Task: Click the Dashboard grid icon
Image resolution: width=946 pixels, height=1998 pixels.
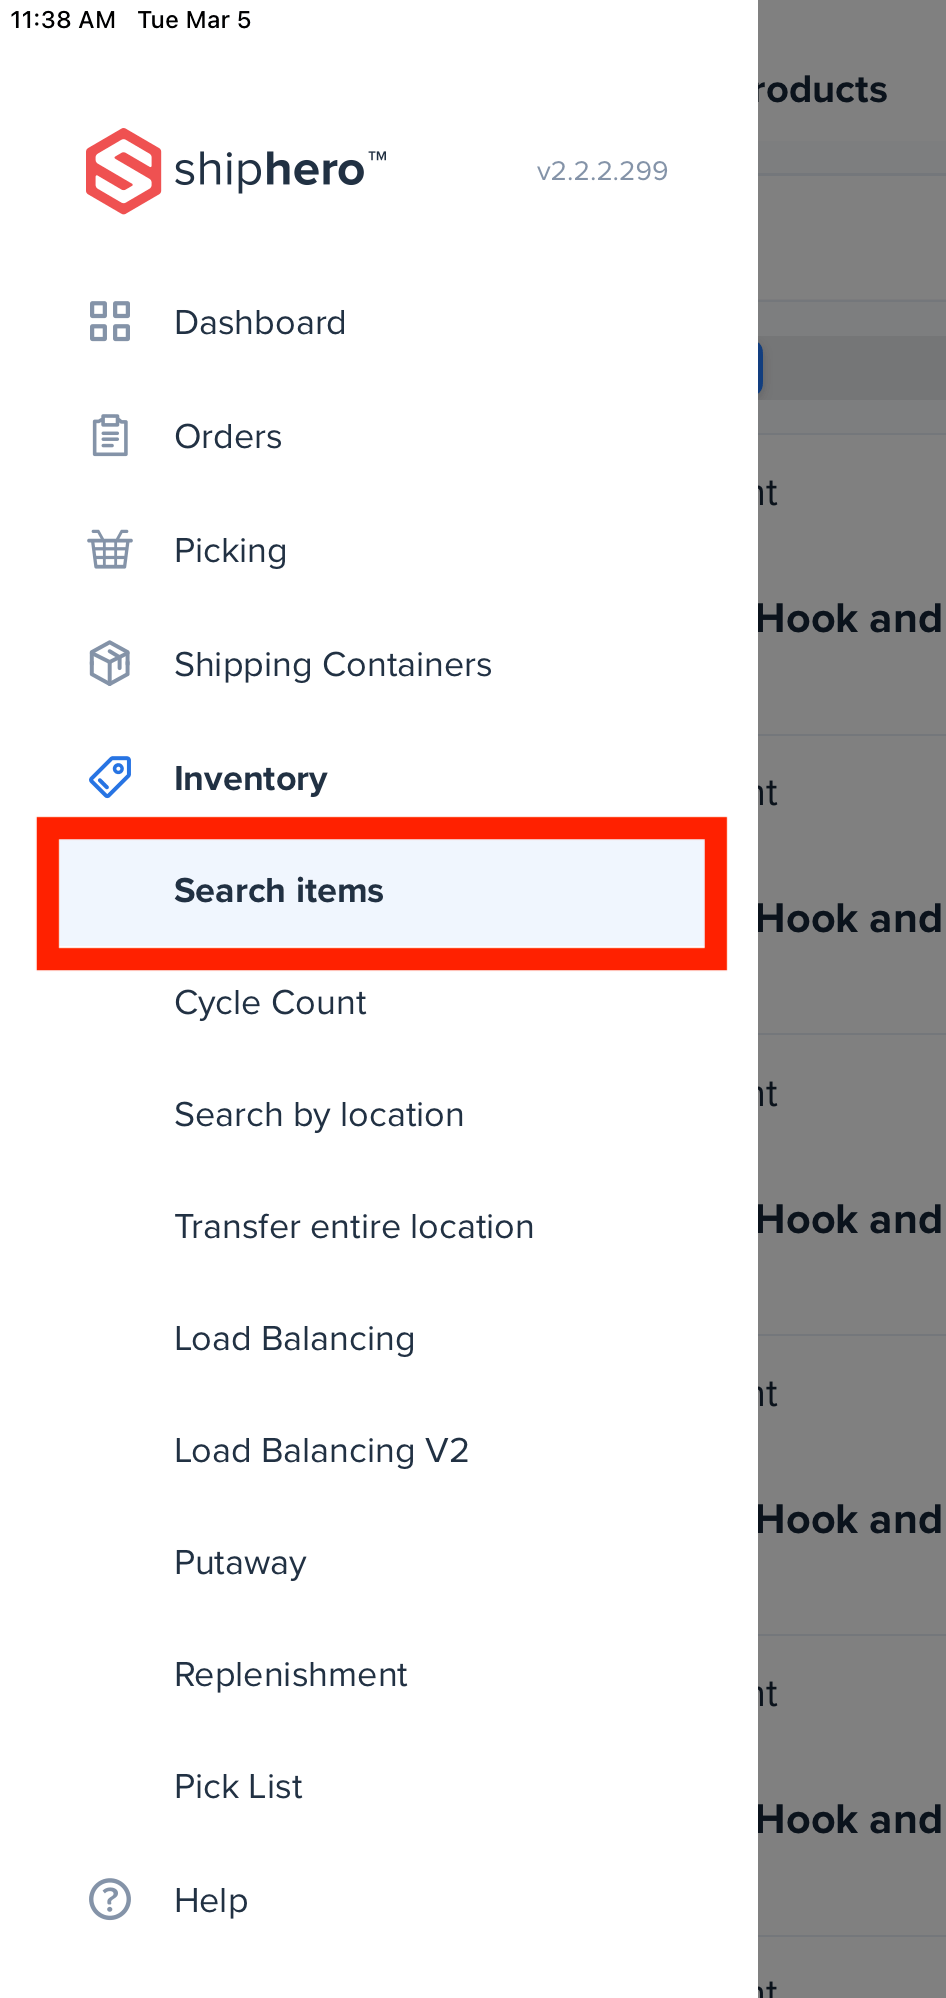Action: [110, 322]
